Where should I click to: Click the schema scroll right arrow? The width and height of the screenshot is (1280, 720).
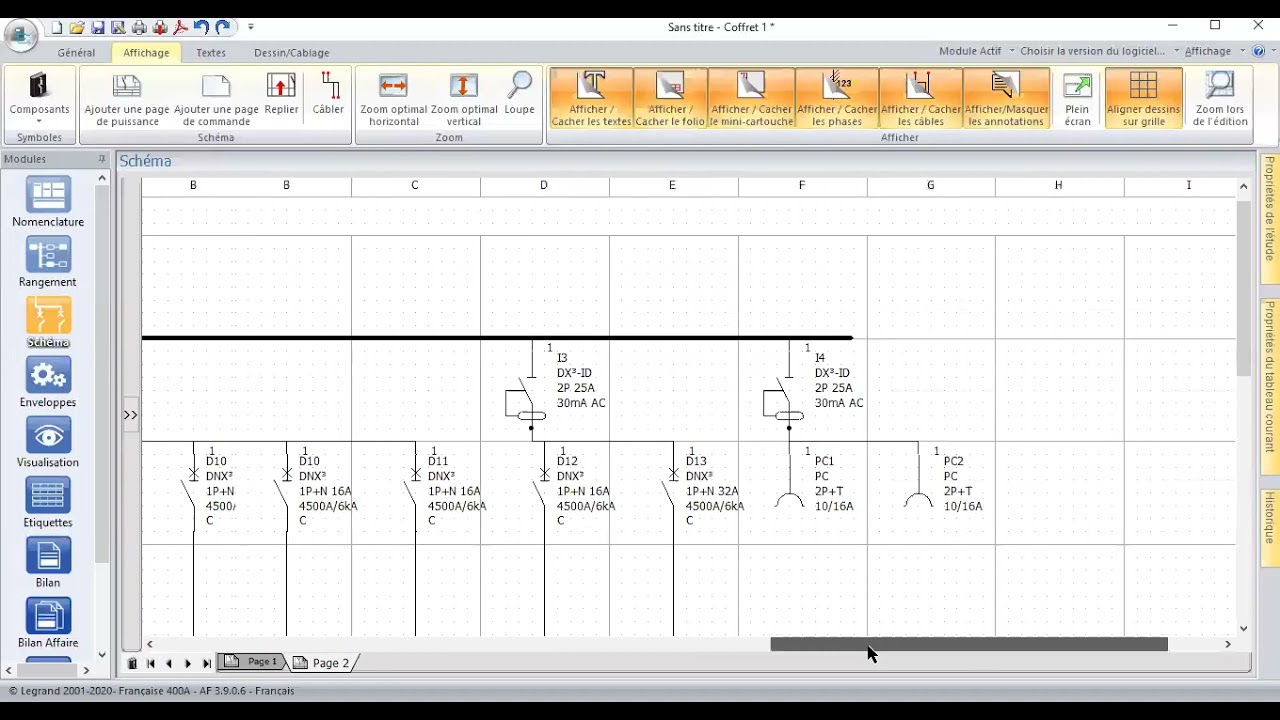(1228, 645)
